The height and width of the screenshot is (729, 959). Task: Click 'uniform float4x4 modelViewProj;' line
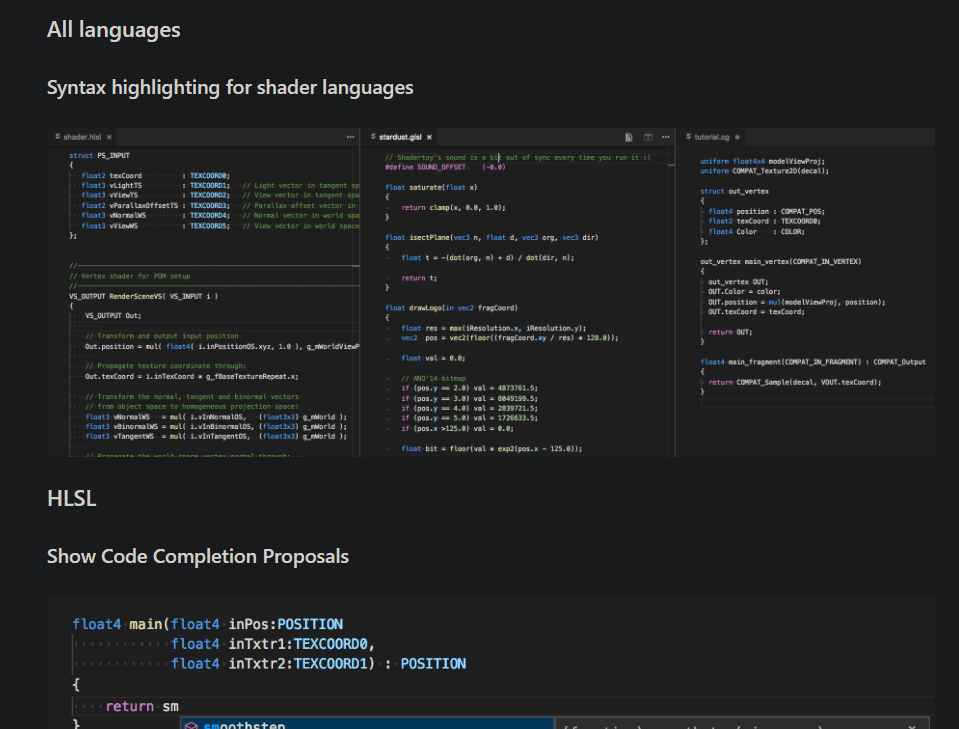763,161
